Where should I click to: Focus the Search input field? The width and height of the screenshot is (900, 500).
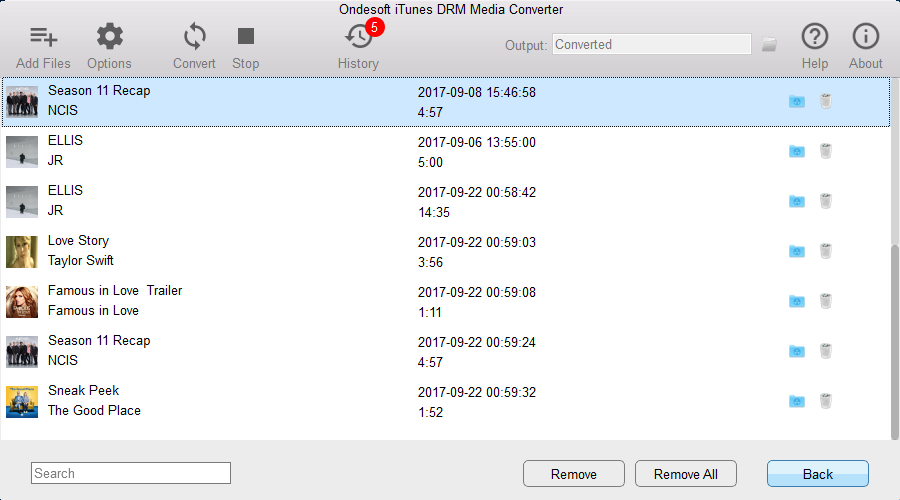pos(131,473)
